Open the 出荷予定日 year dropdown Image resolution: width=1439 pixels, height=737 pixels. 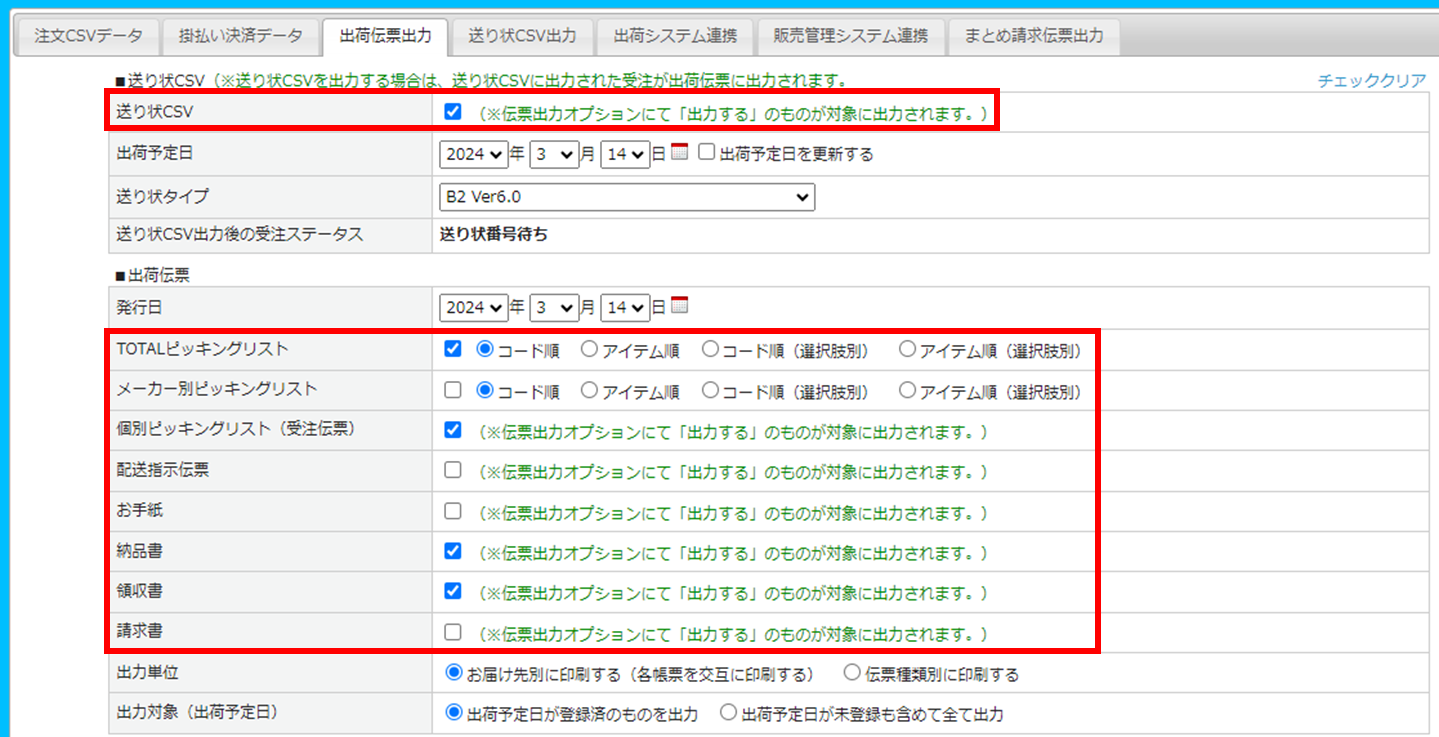pos(473,155)
